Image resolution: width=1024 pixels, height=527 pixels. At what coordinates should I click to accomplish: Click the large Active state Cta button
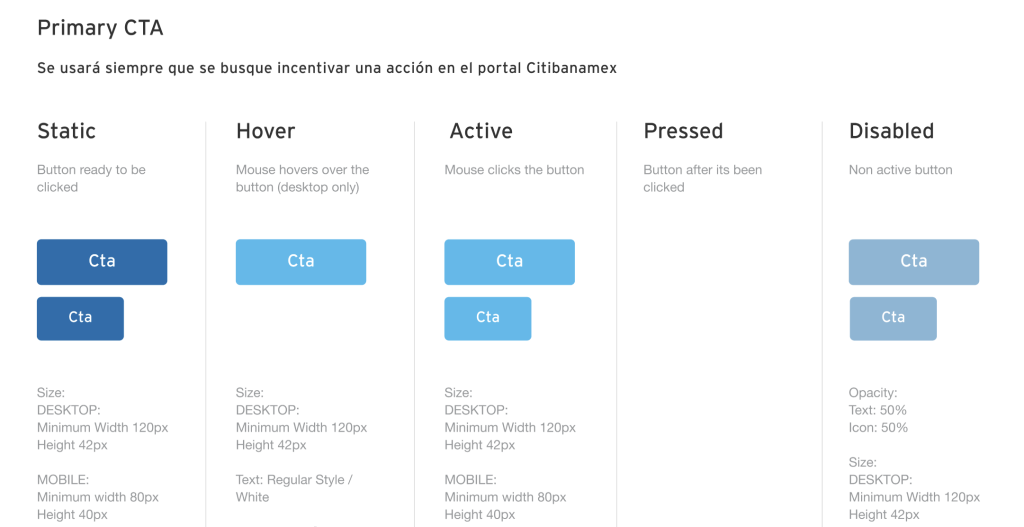pyautogui.click(x=509, y=262)
